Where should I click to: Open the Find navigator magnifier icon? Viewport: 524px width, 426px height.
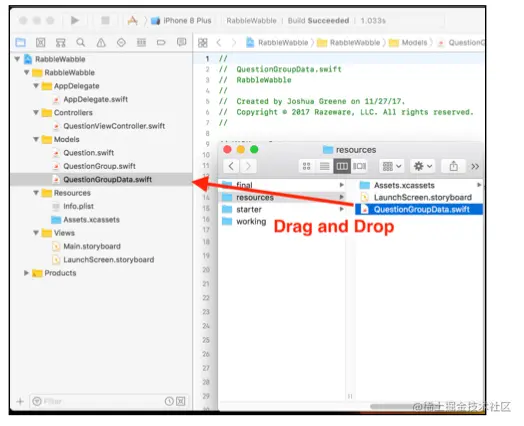tap(81, 42)
